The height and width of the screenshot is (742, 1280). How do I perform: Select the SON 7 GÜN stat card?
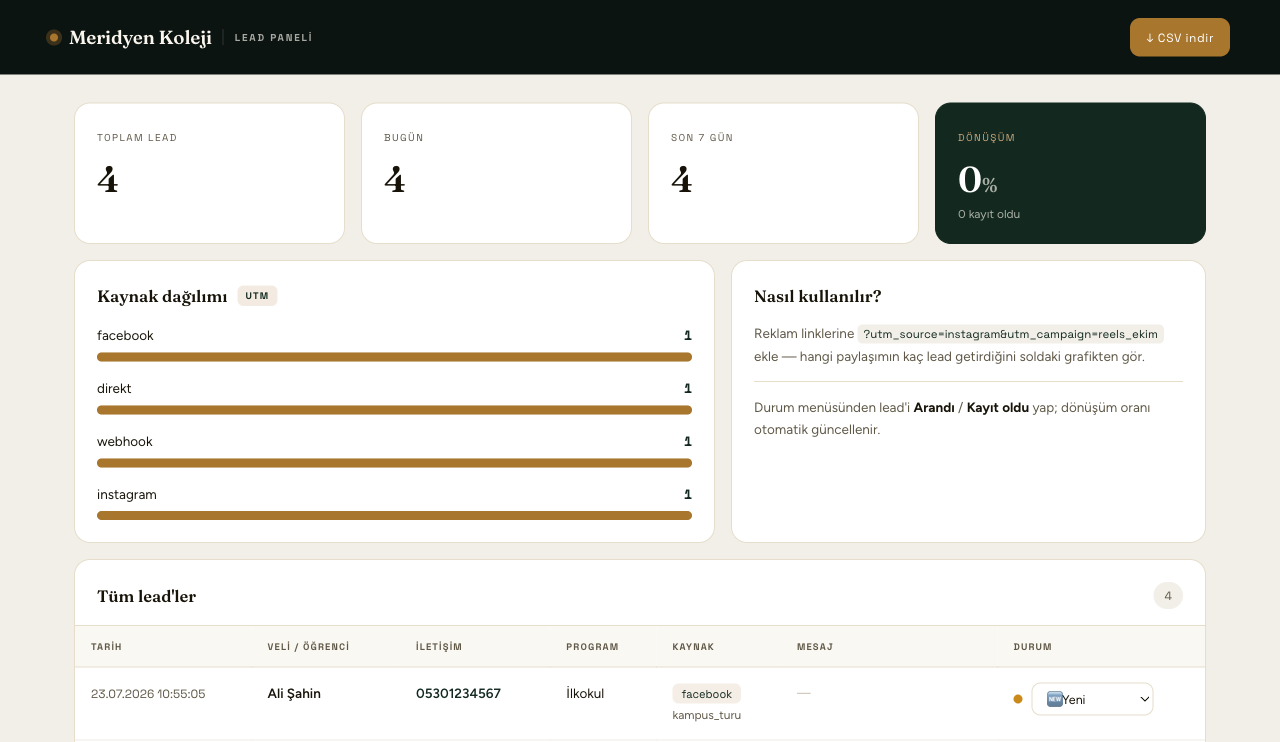click(783, 173)
